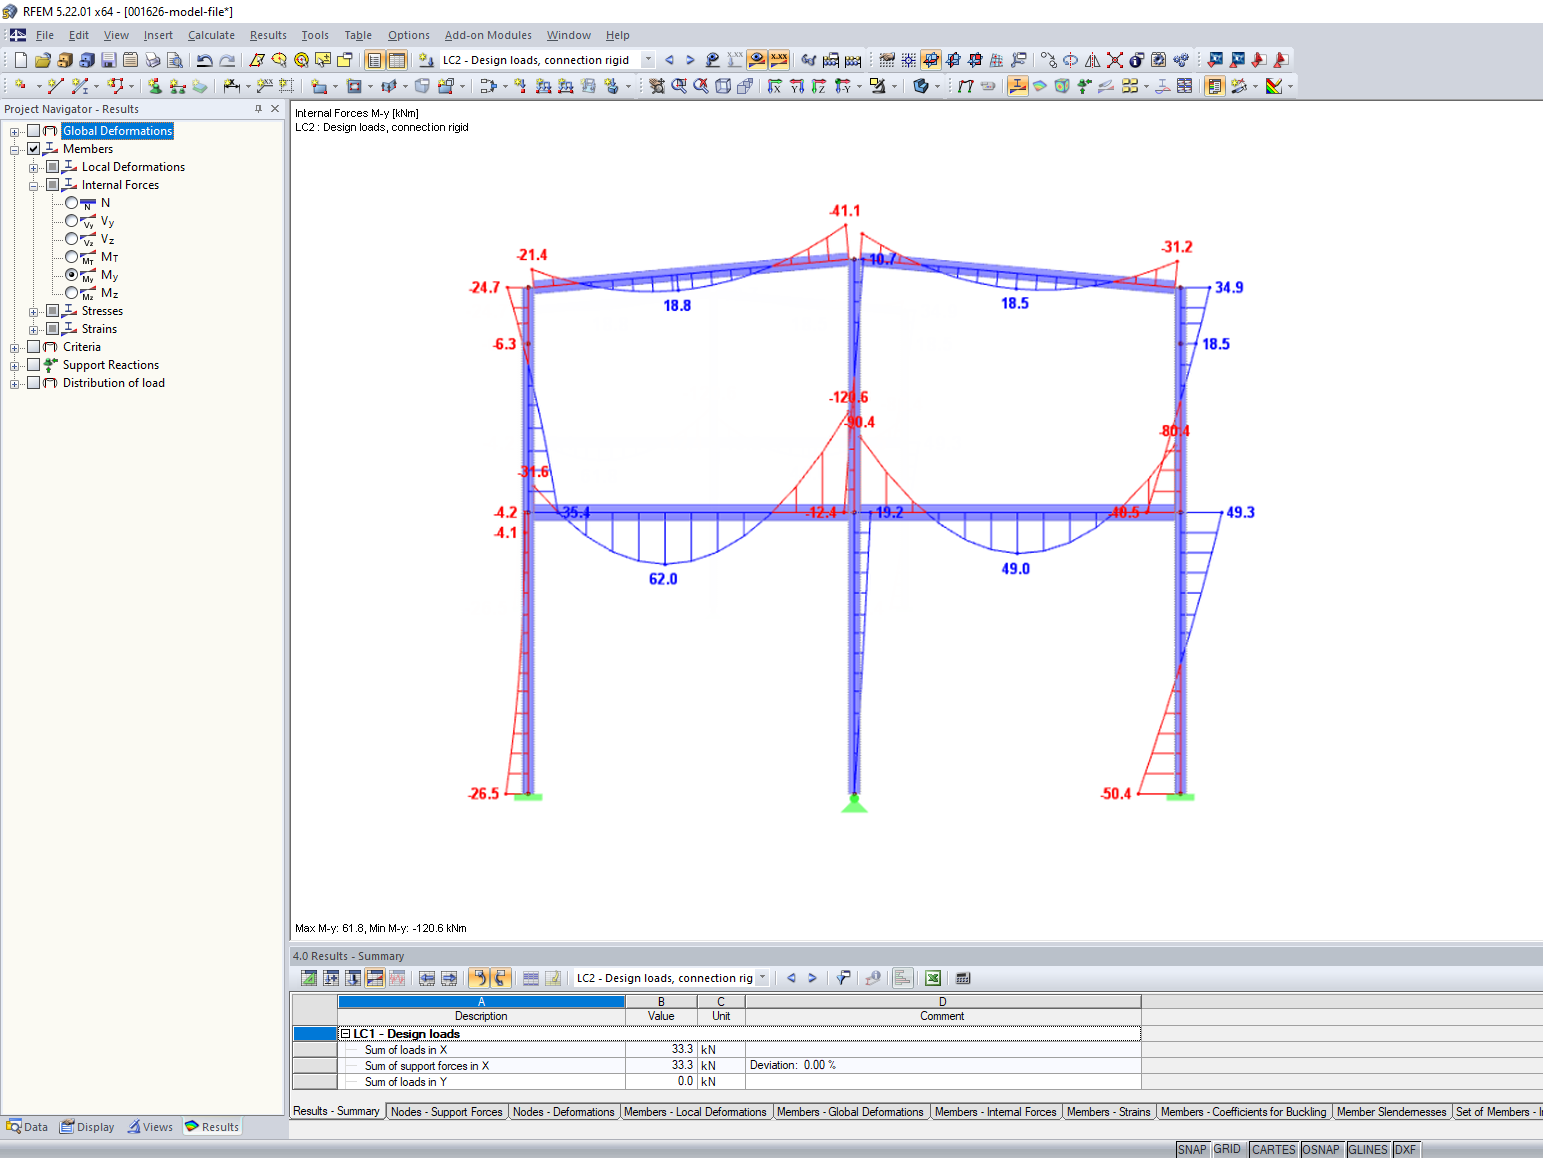The image size is (1543, 1158).
Task: Expand the Support Reactions tree node
Action: [13, 364]
